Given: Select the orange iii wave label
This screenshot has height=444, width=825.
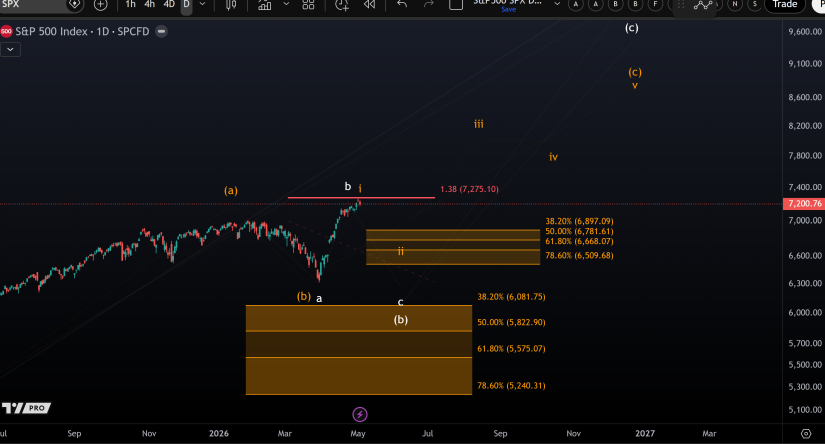Looking at the screenshot, I should tap(478, 124).
